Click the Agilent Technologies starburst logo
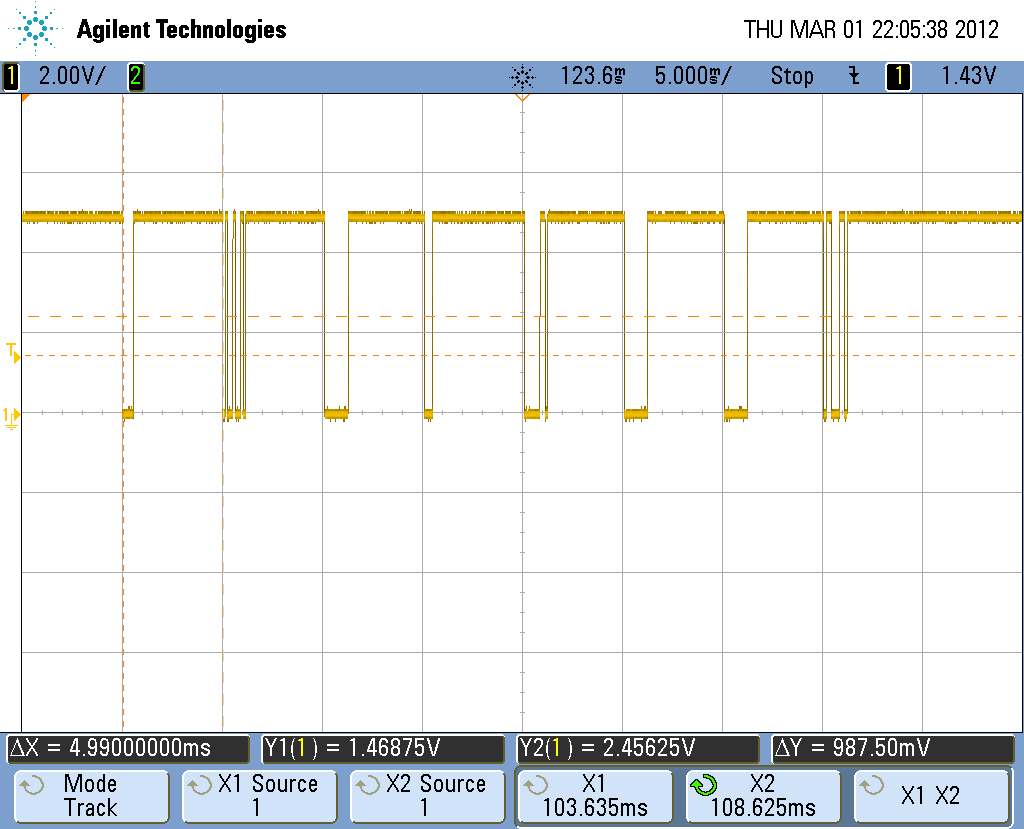Screen dimensions: 1024x829 click(37, 29)
